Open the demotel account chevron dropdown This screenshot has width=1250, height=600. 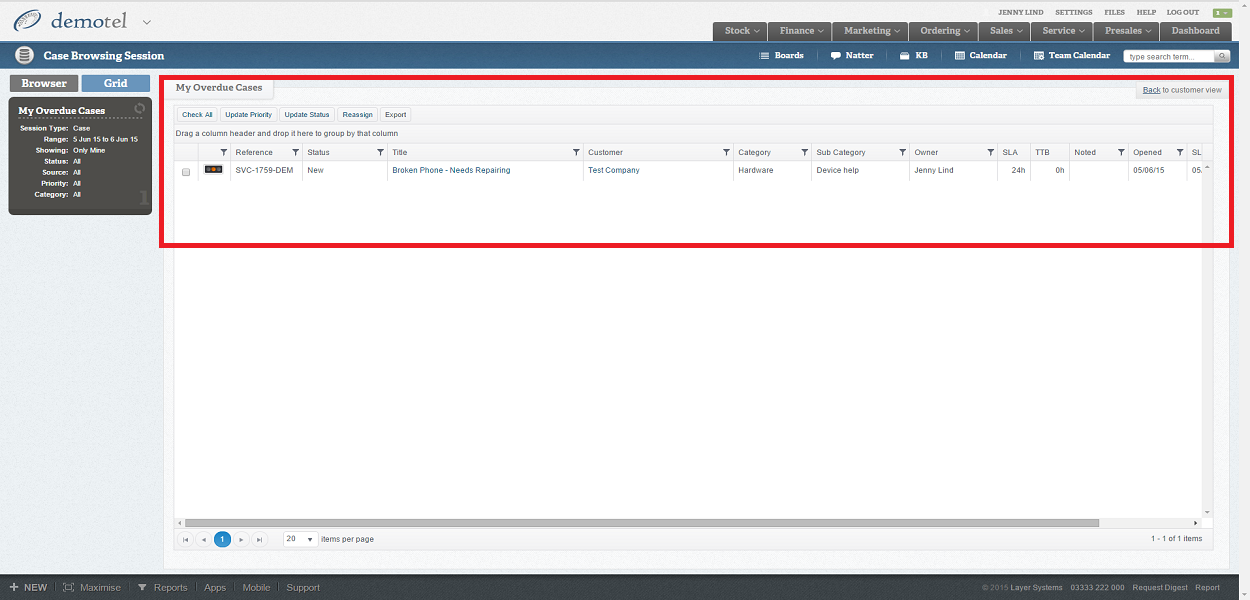pos(147,21)
